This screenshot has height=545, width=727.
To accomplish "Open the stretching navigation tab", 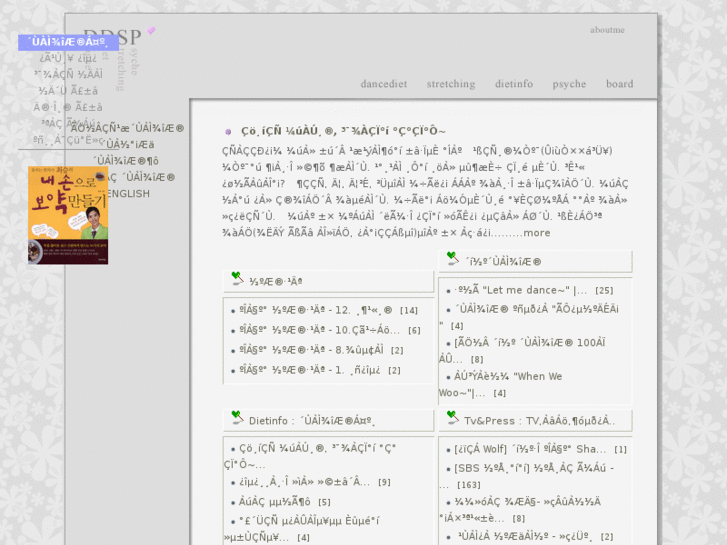I will click(451, 84).
